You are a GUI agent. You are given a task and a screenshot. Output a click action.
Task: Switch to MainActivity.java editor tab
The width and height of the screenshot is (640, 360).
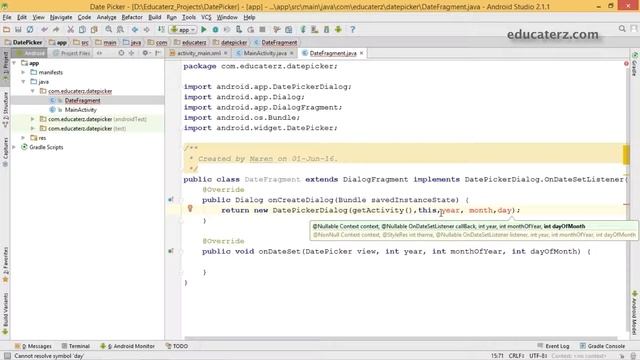pyautogui.click(x=265, y=53)
